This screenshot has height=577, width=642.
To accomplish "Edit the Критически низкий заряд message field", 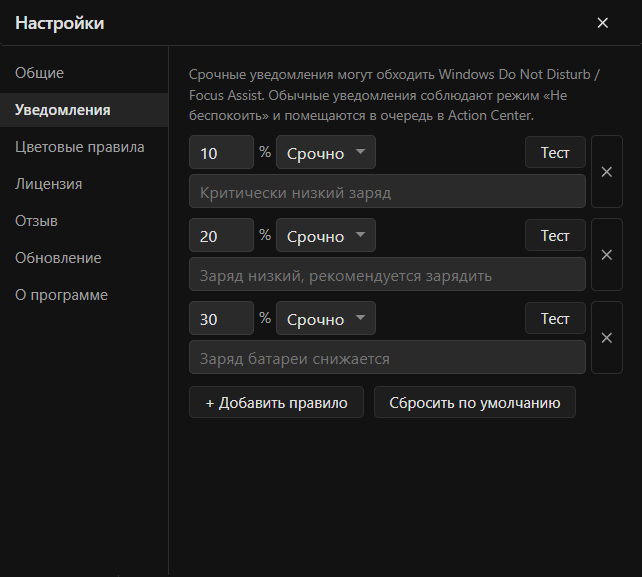I will click(x=387, y=191).
